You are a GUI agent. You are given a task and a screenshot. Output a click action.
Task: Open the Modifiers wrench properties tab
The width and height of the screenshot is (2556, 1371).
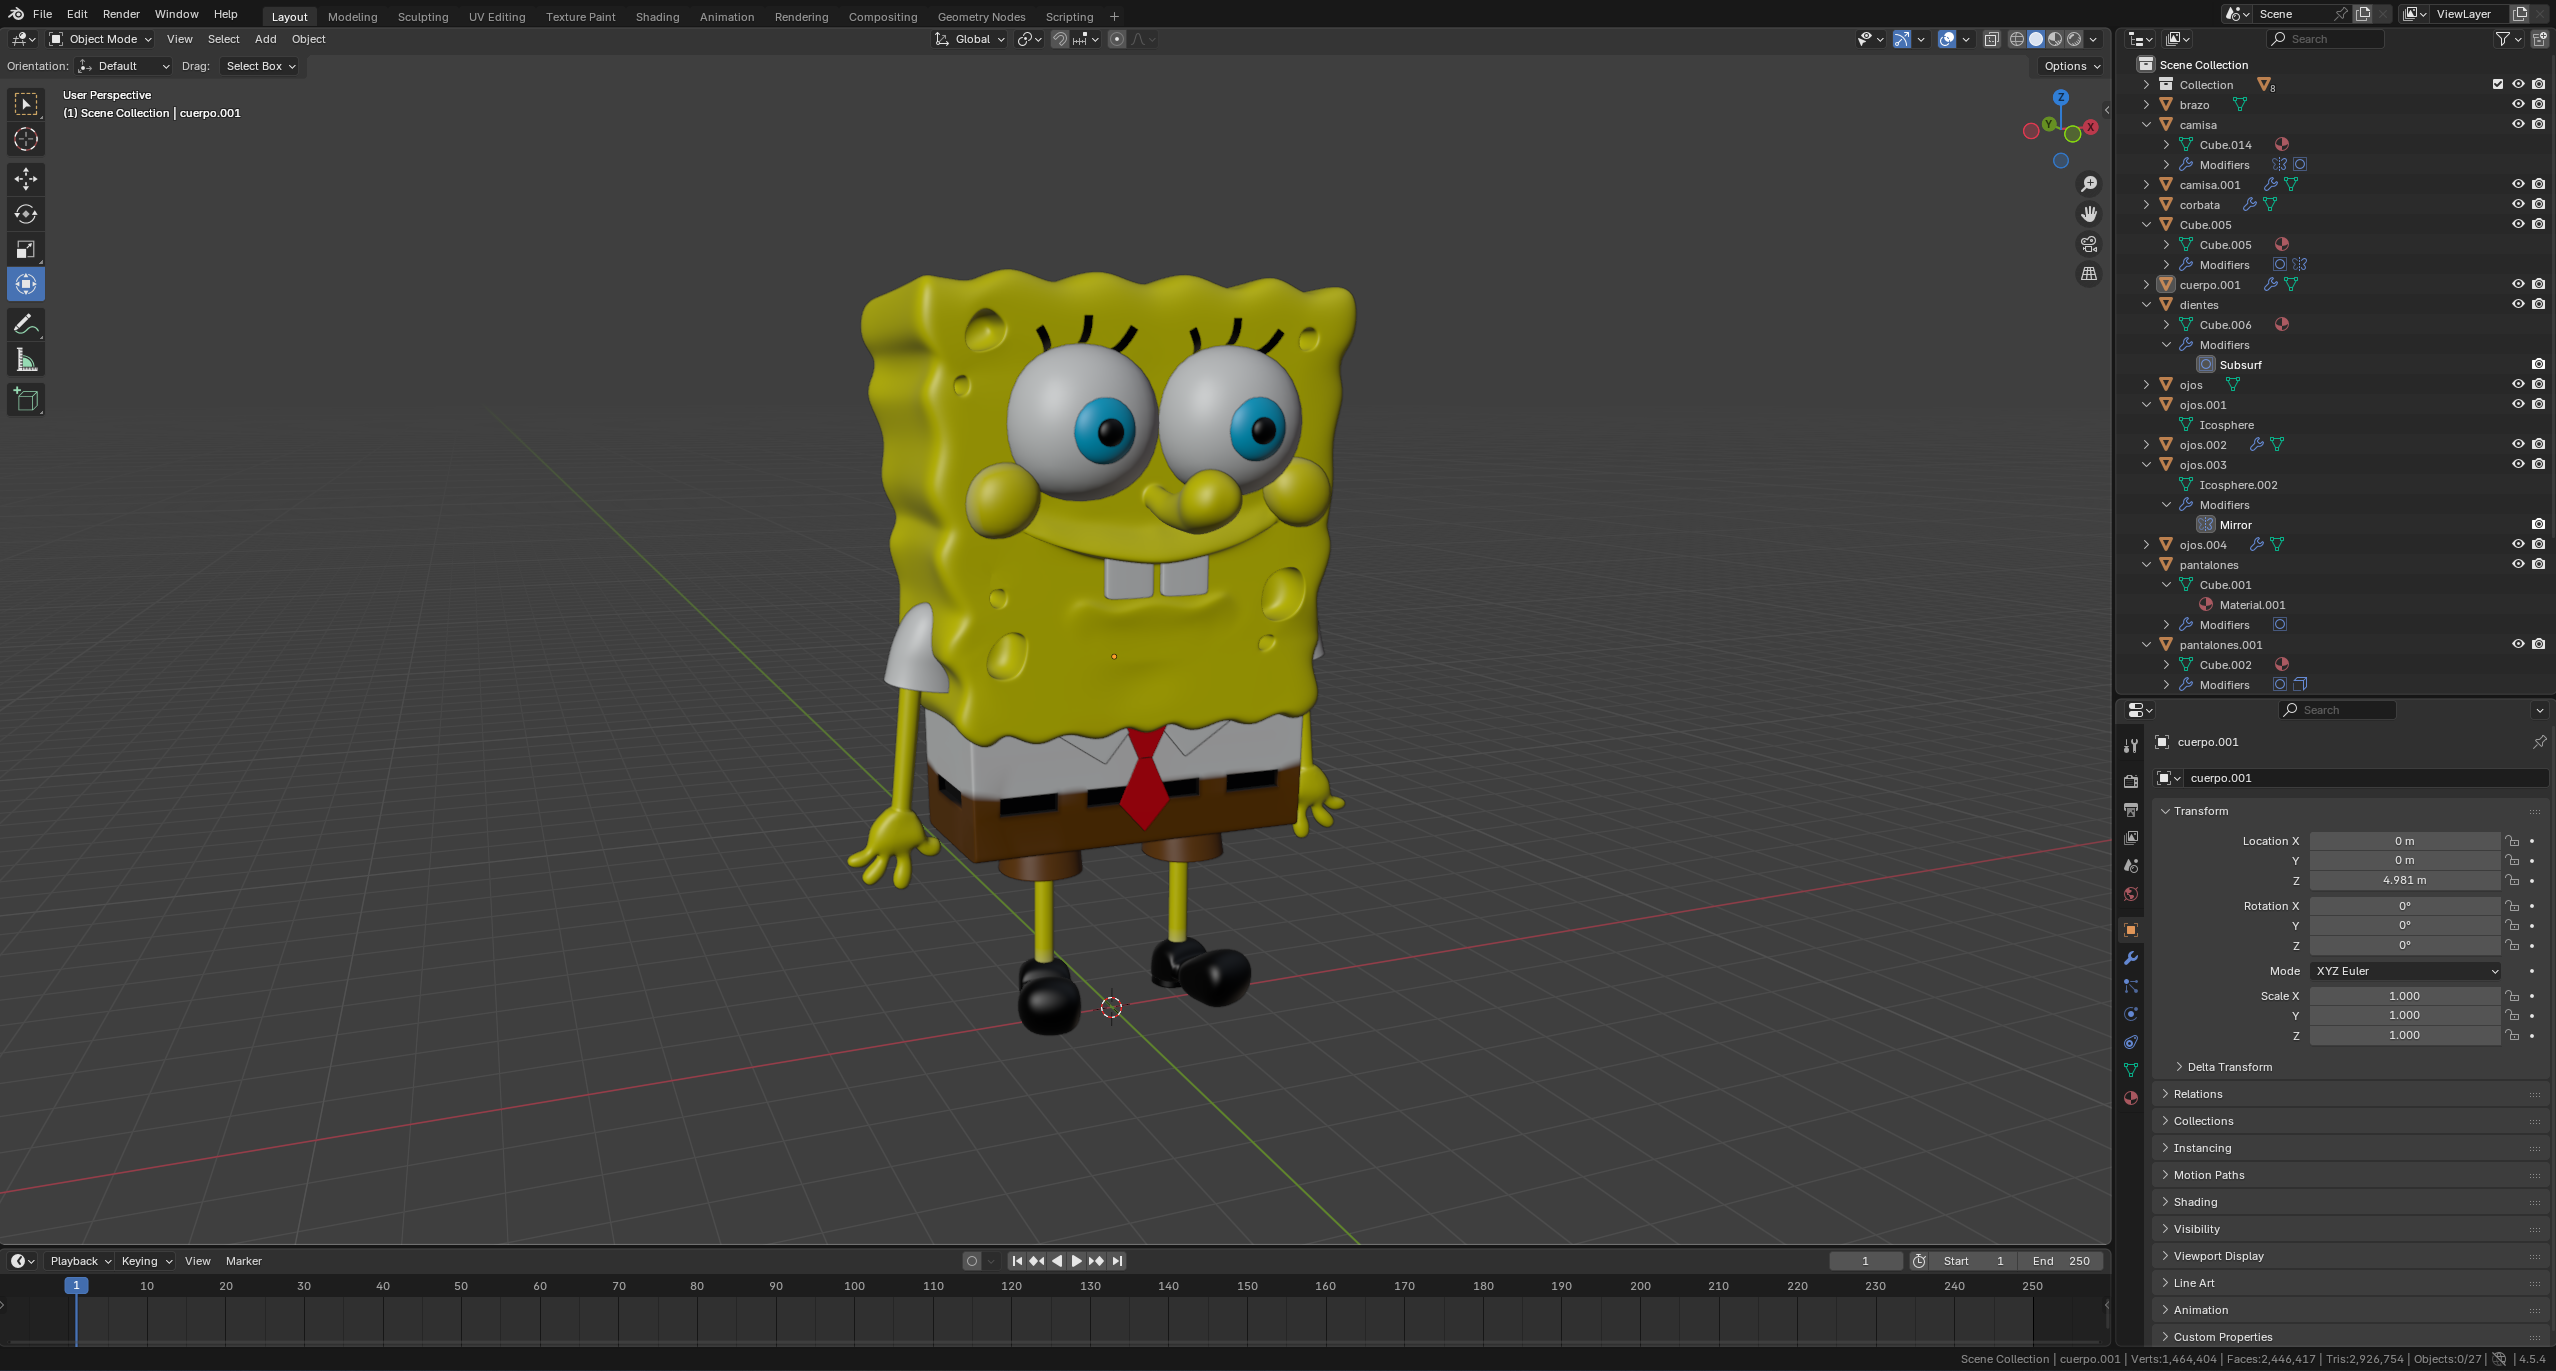click(x=2131, y=958)
